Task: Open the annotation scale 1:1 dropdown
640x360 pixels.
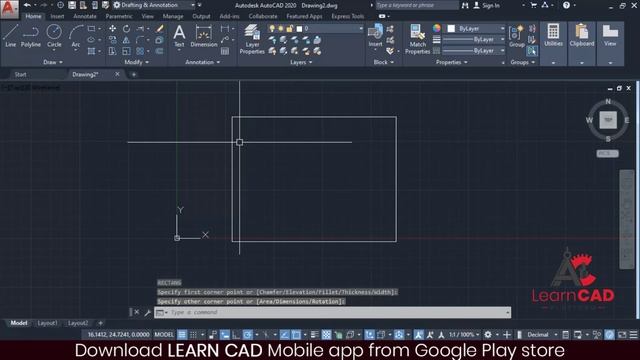Action: 464,335
